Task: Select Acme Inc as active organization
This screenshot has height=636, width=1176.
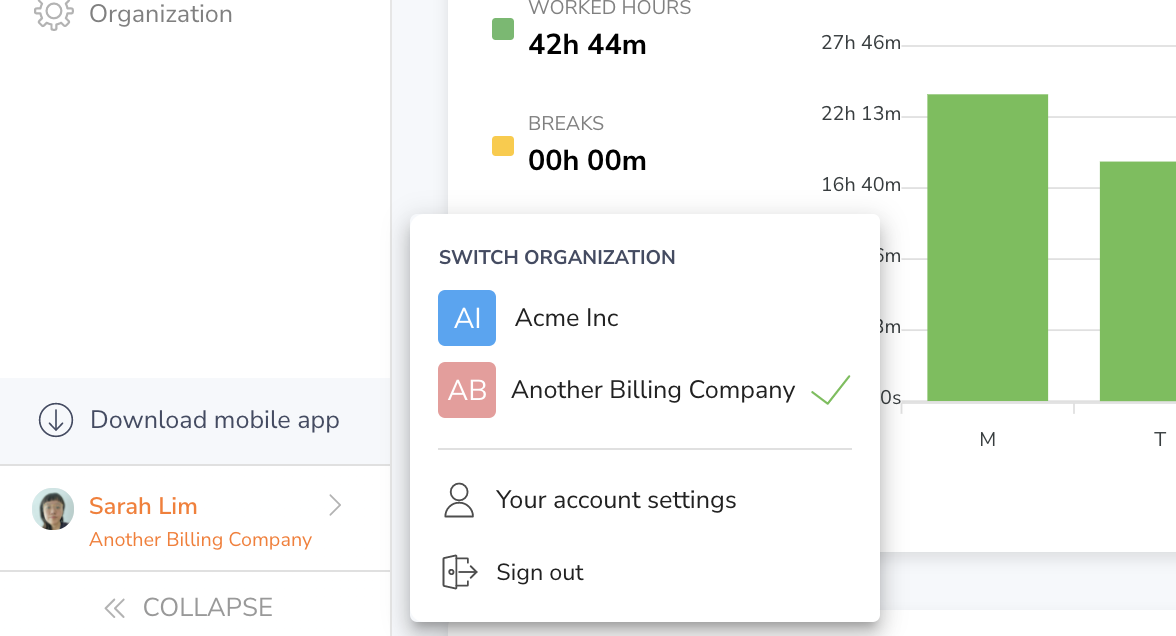Action: pyautogui.click(x=565, y=317)
